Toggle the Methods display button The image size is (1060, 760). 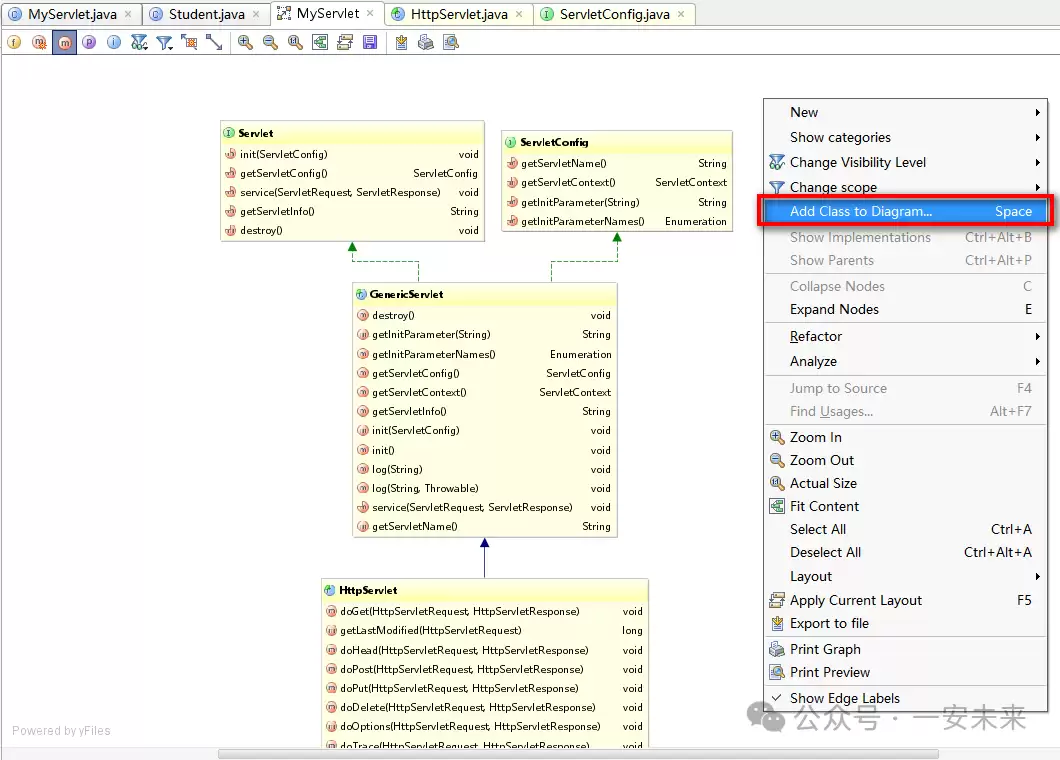(64, 42)
